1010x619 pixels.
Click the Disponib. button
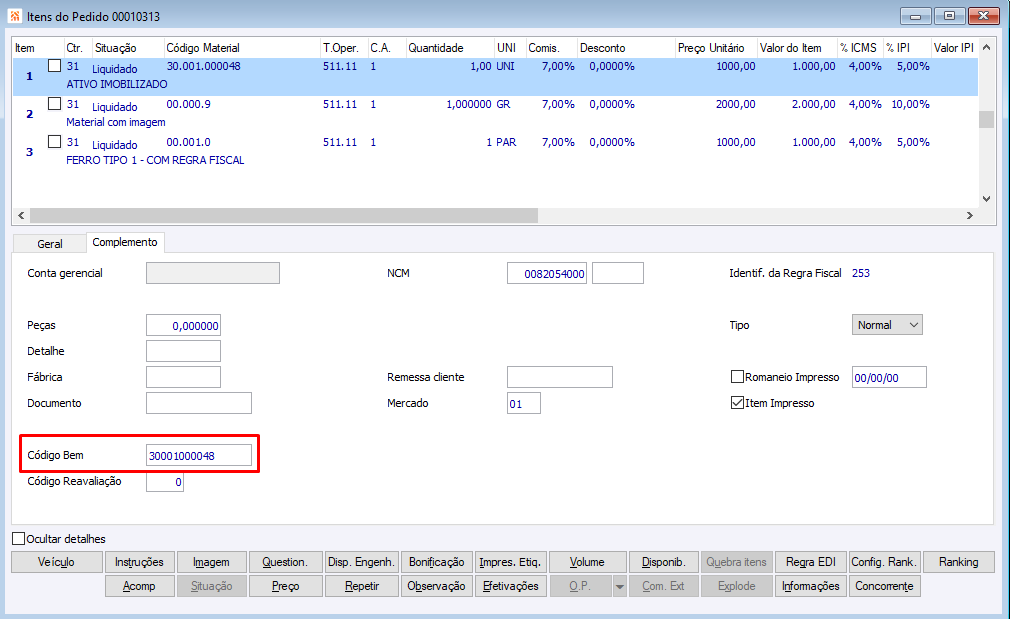[663, 562]
